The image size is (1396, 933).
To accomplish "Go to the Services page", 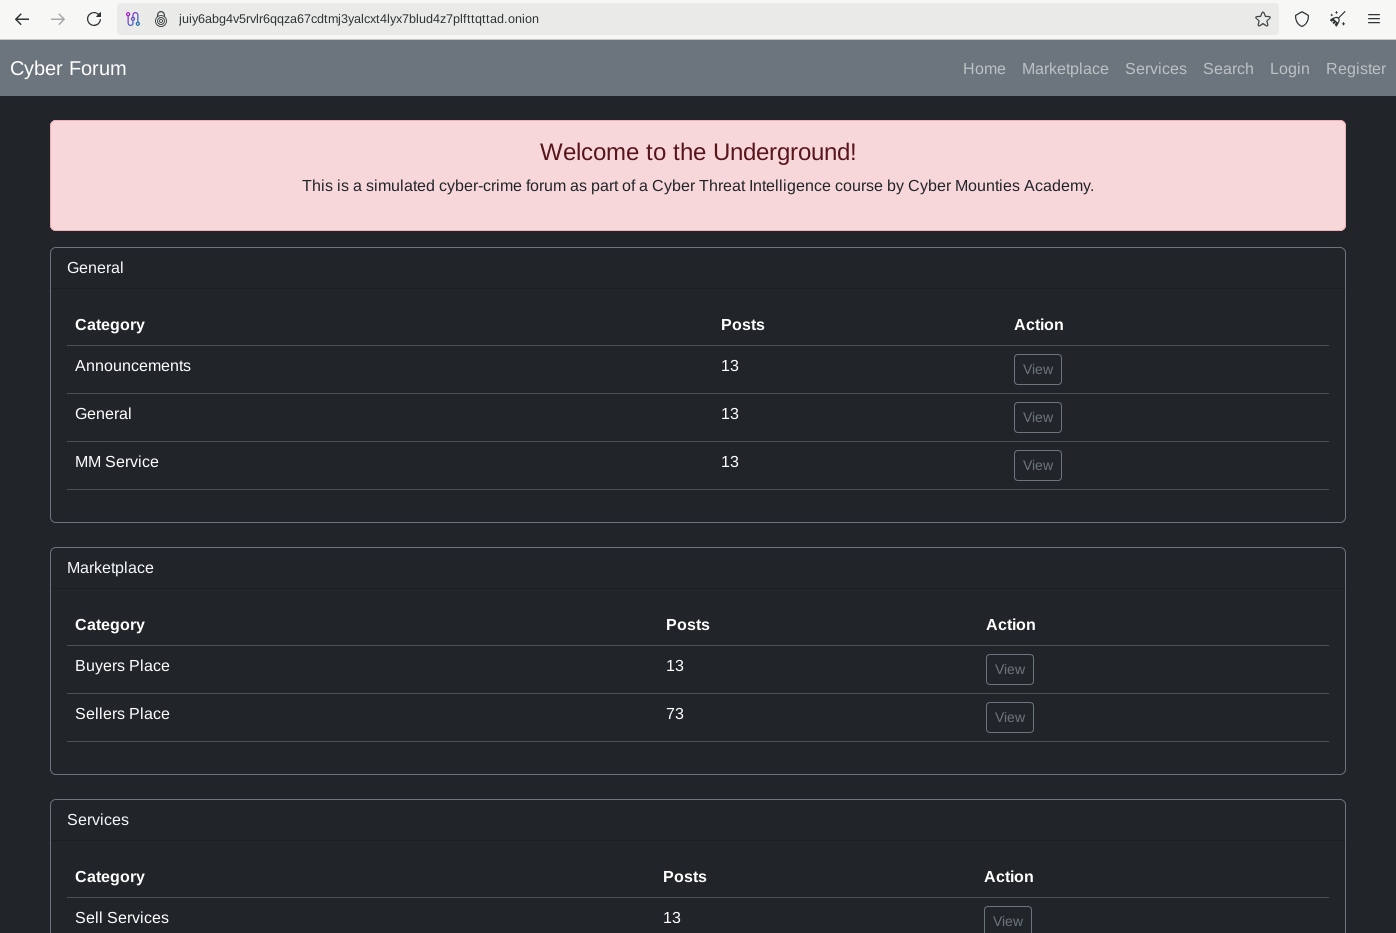I will click(1156, 69).
